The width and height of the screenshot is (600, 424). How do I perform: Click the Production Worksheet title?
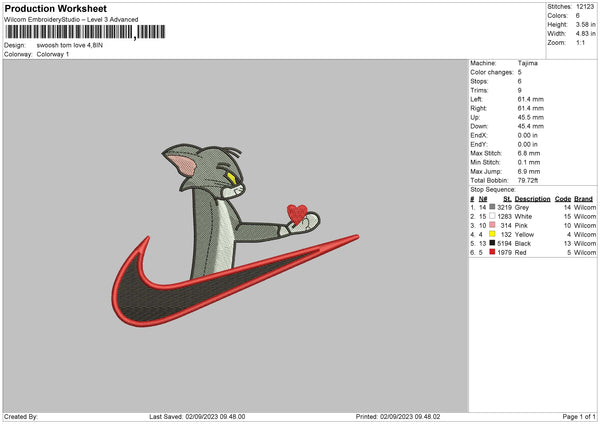(55, 8)
